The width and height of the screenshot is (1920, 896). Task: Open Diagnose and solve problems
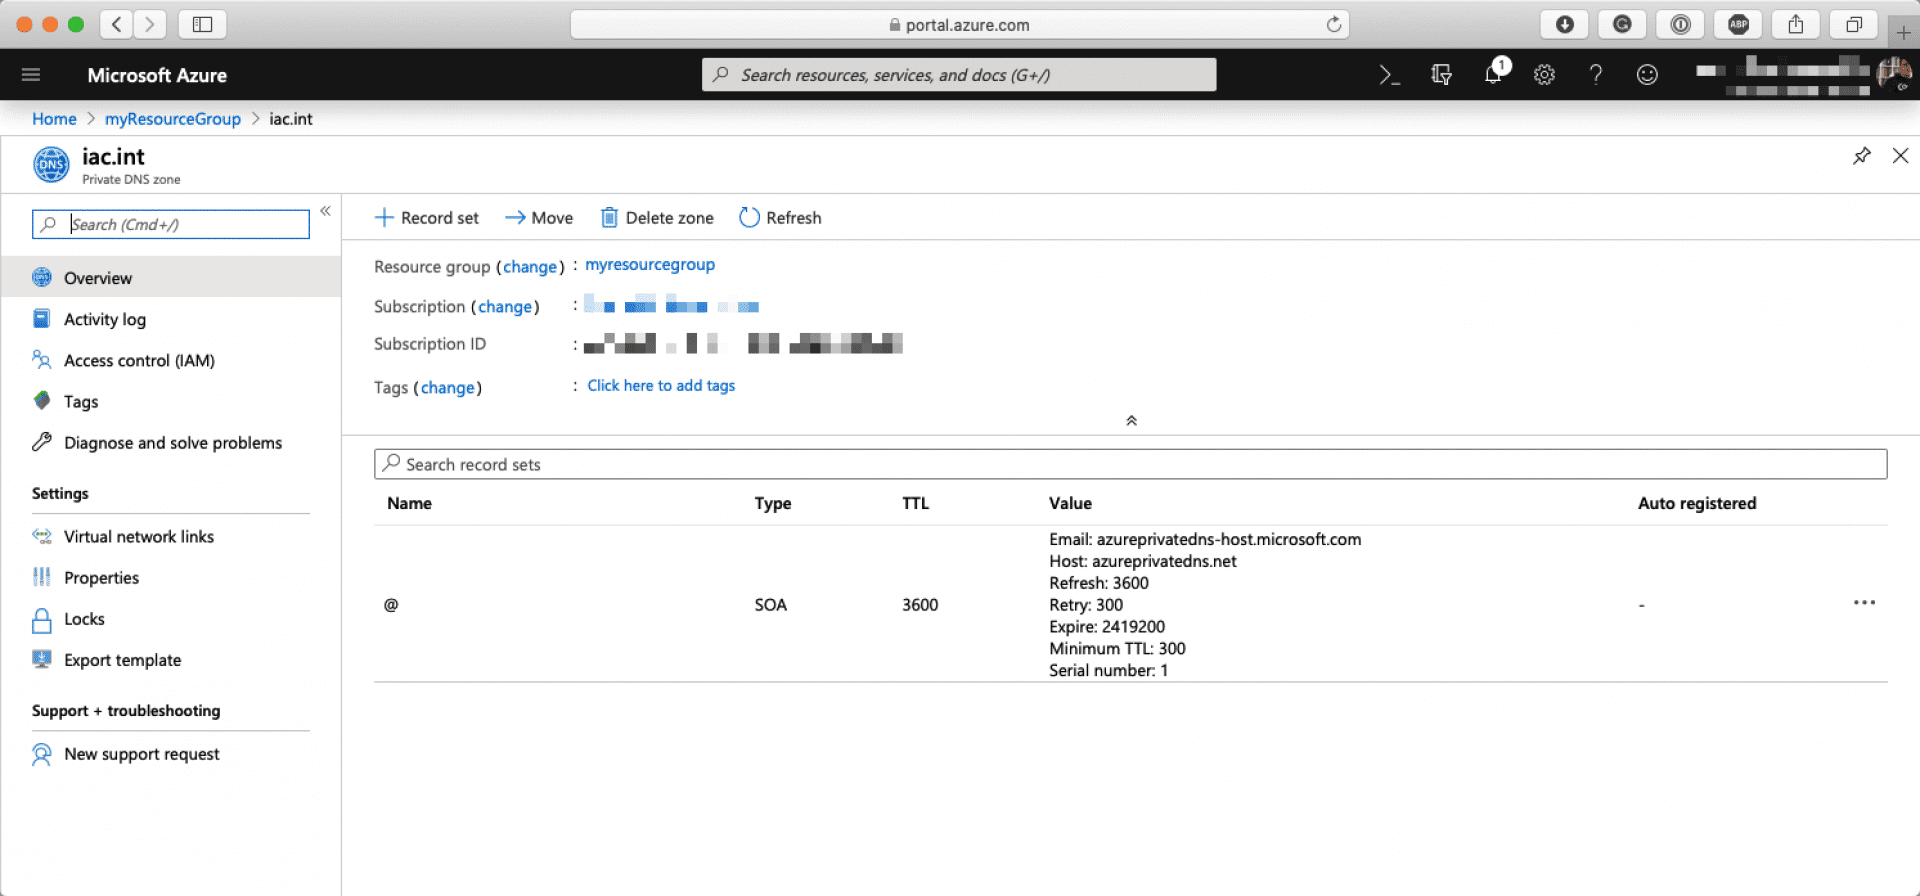pyautogui.click(x=171, y=442)
